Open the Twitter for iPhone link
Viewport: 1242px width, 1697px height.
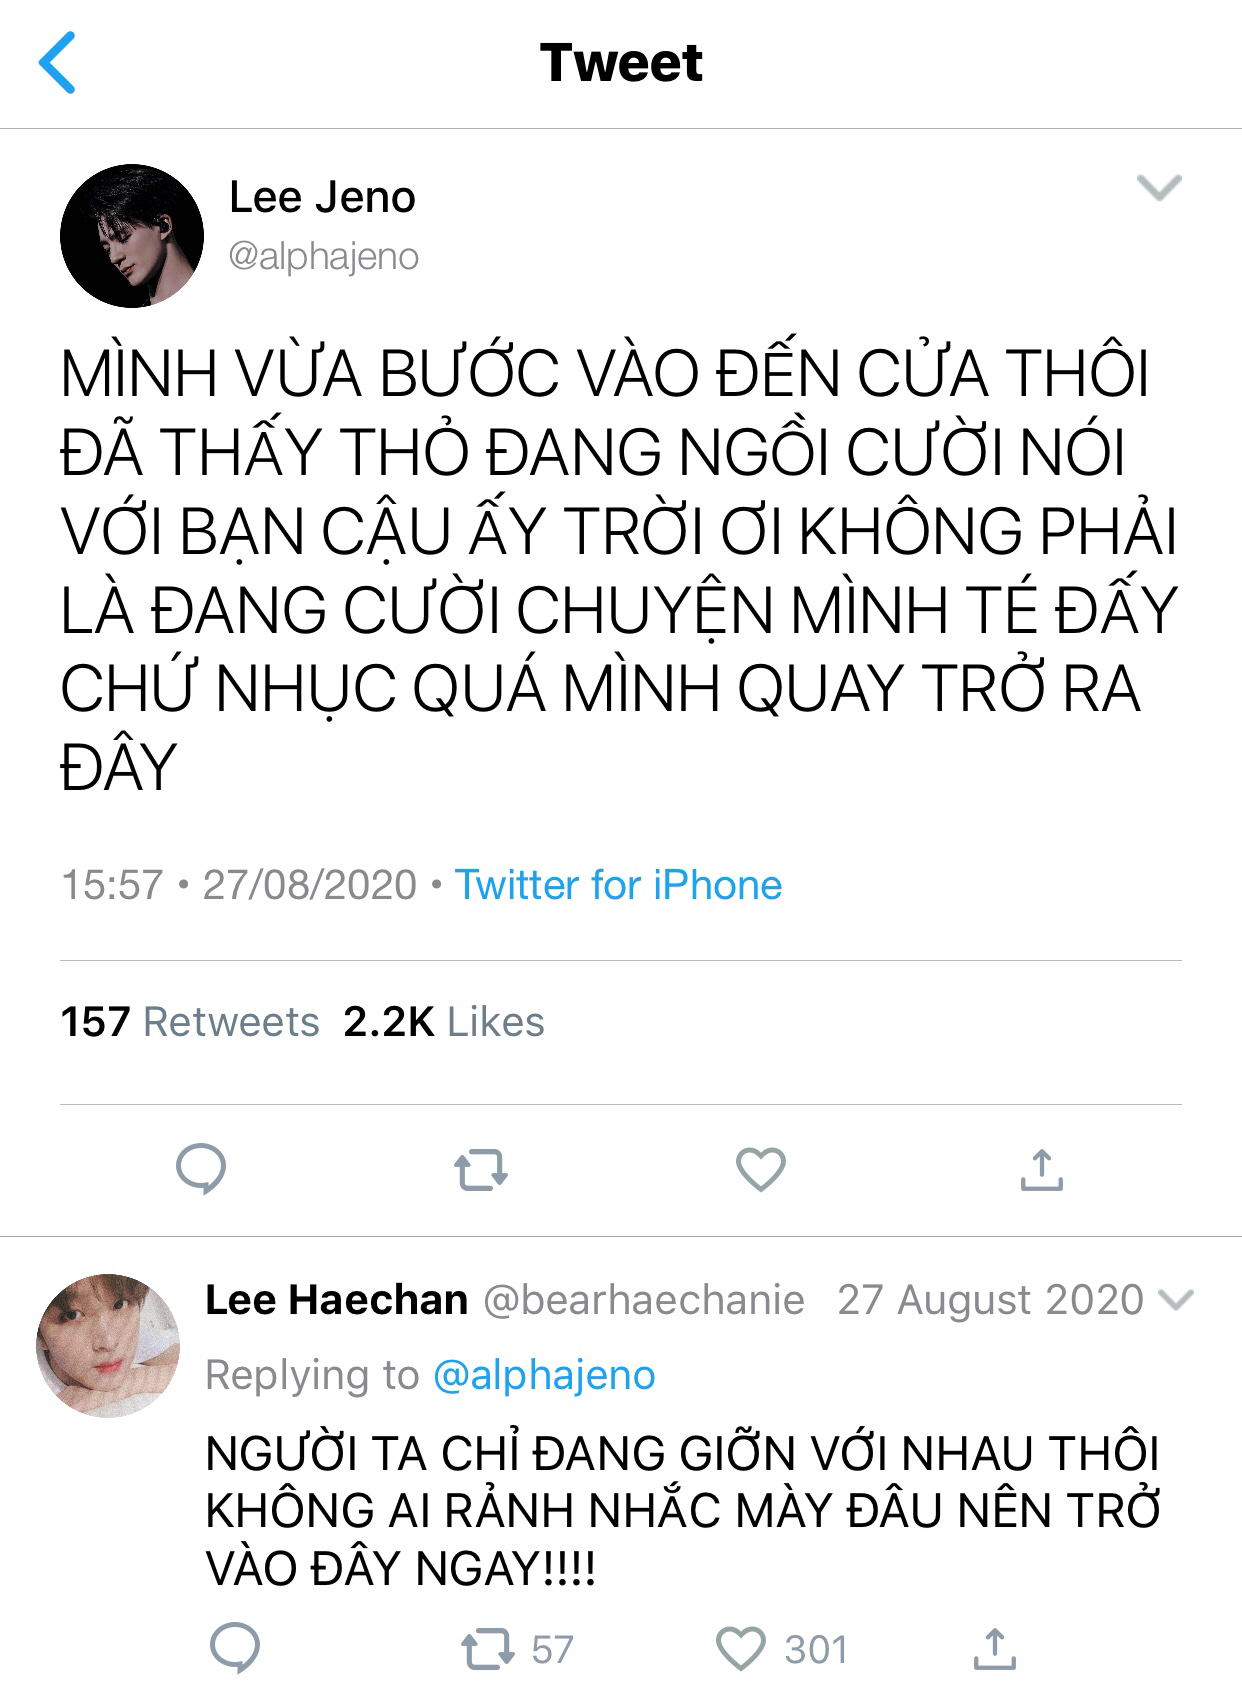(x=618, y=885)
